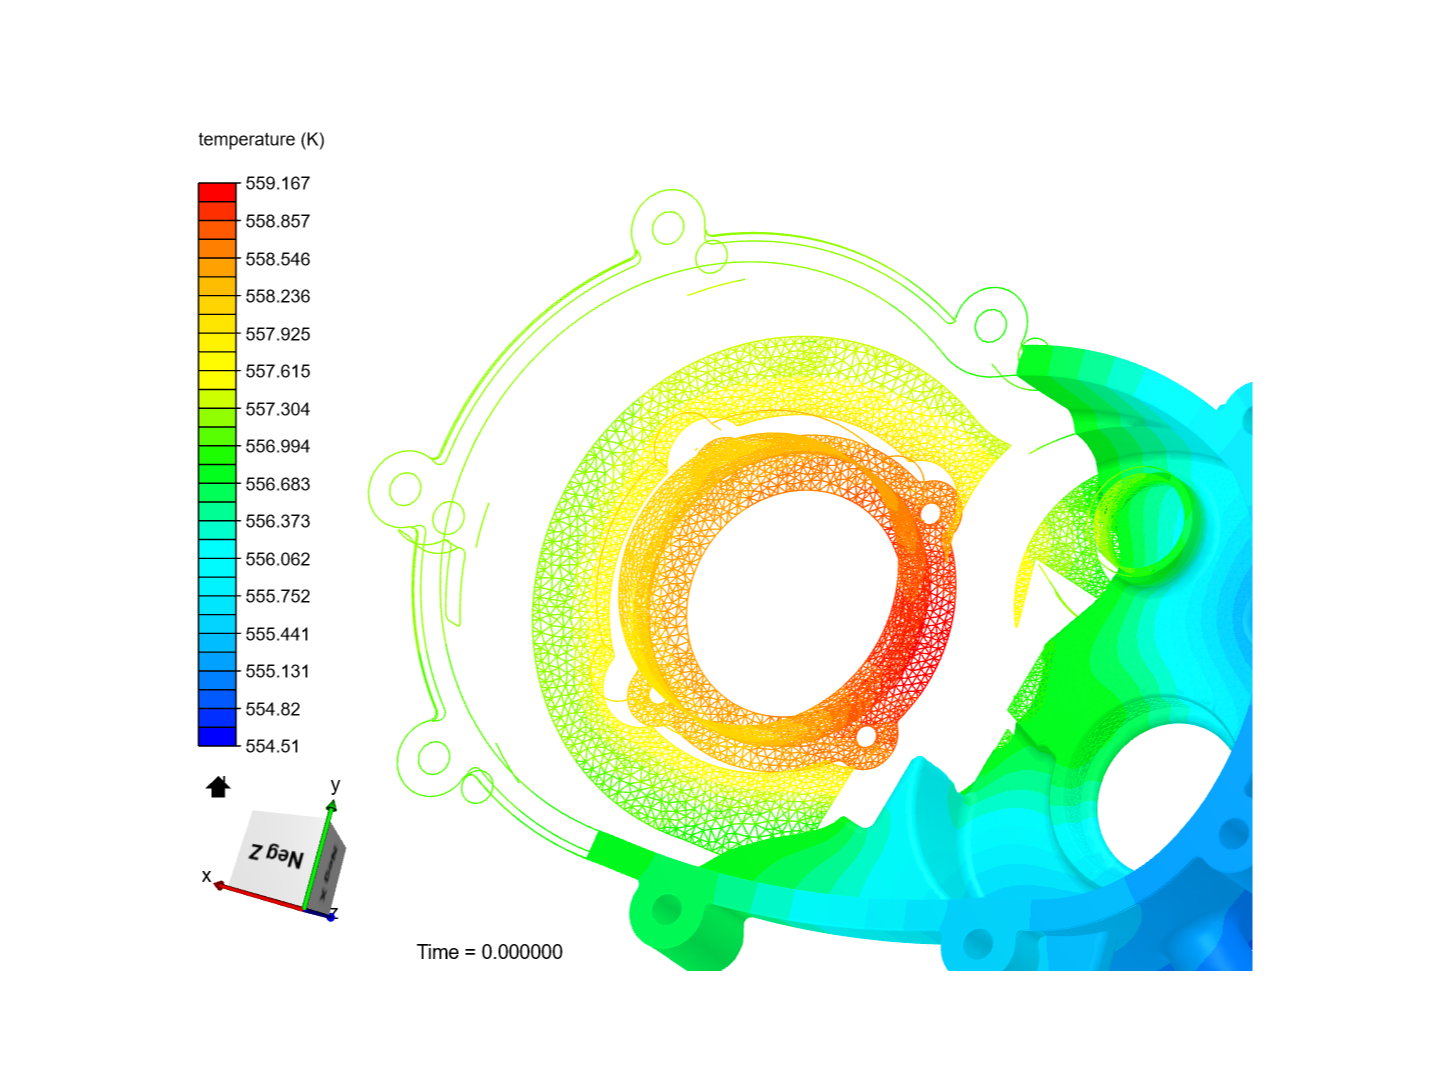Click legend value 556.062
The image size is (1440, 1080).
coord(278,559)
